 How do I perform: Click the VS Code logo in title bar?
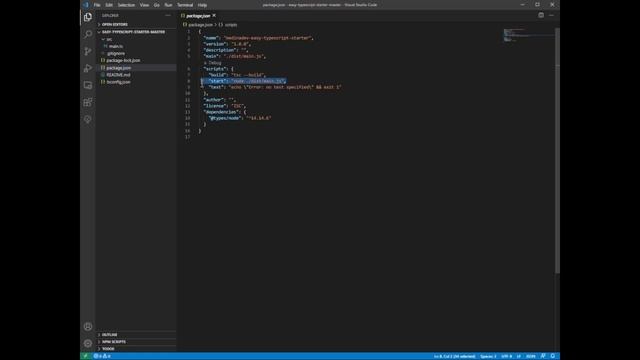[86, 5]
